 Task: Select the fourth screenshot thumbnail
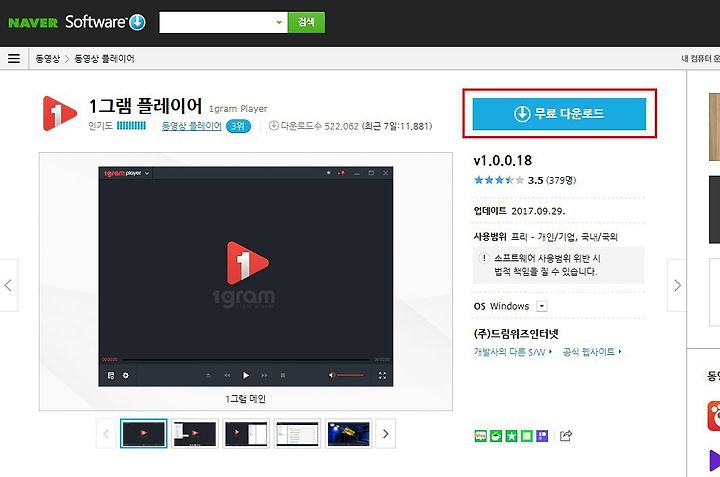(297, 433)
